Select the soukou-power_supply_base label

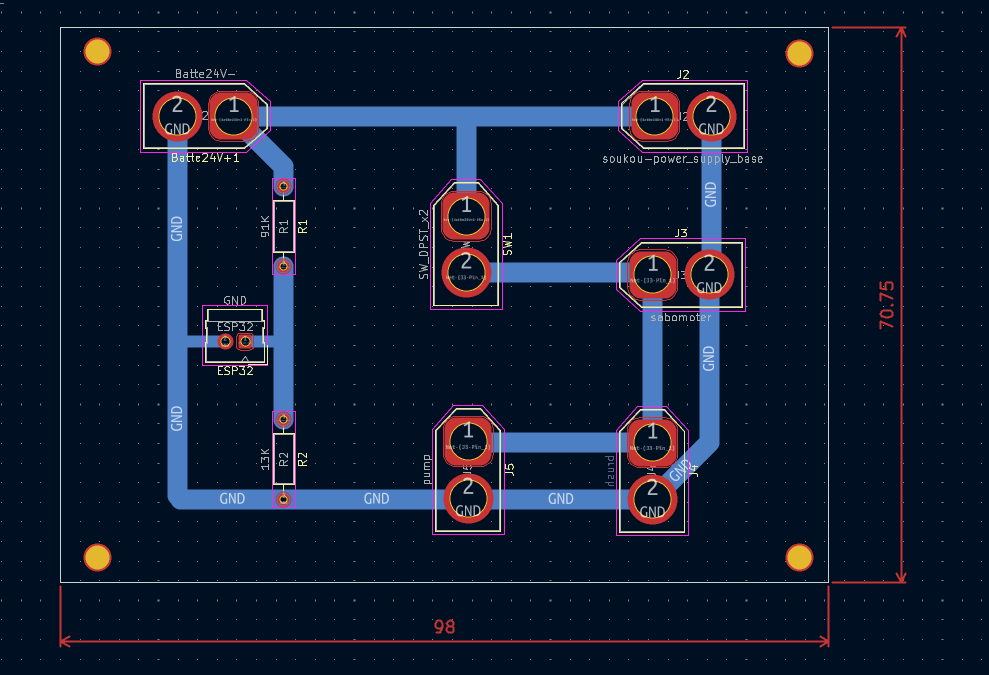pos(682,159)
